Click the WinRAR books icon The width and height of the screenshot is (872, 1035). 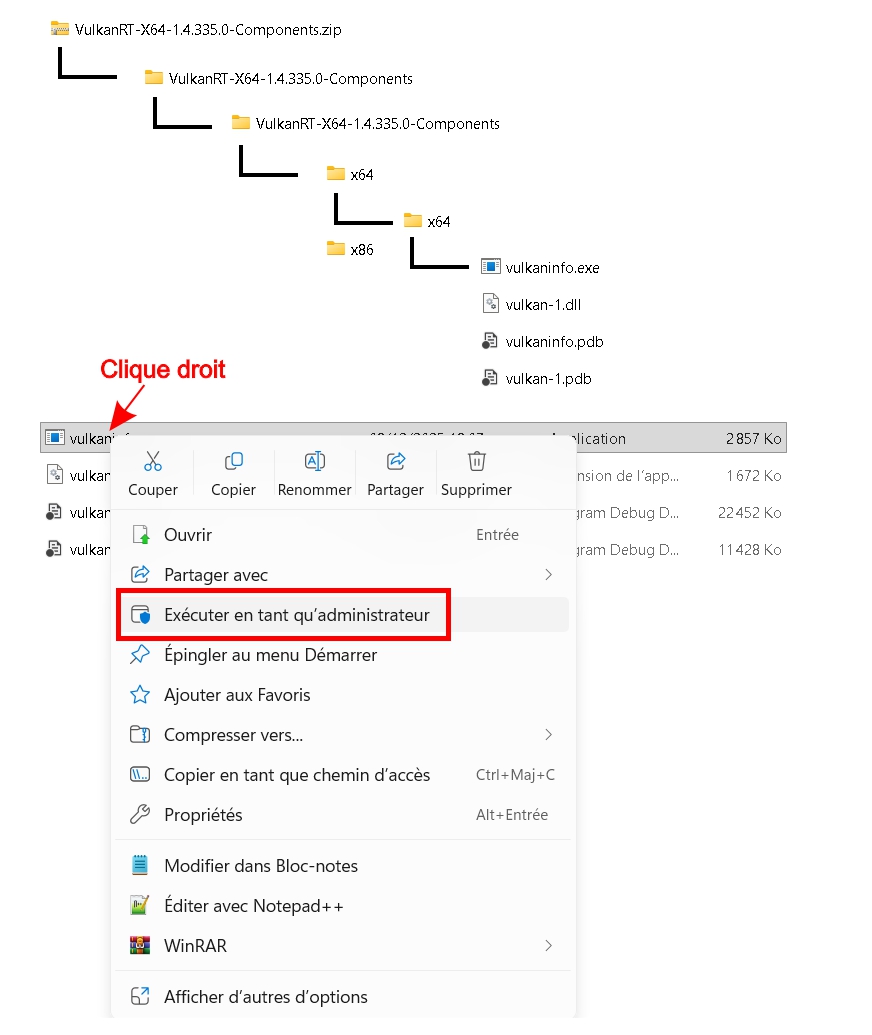(x=141, y=946)
